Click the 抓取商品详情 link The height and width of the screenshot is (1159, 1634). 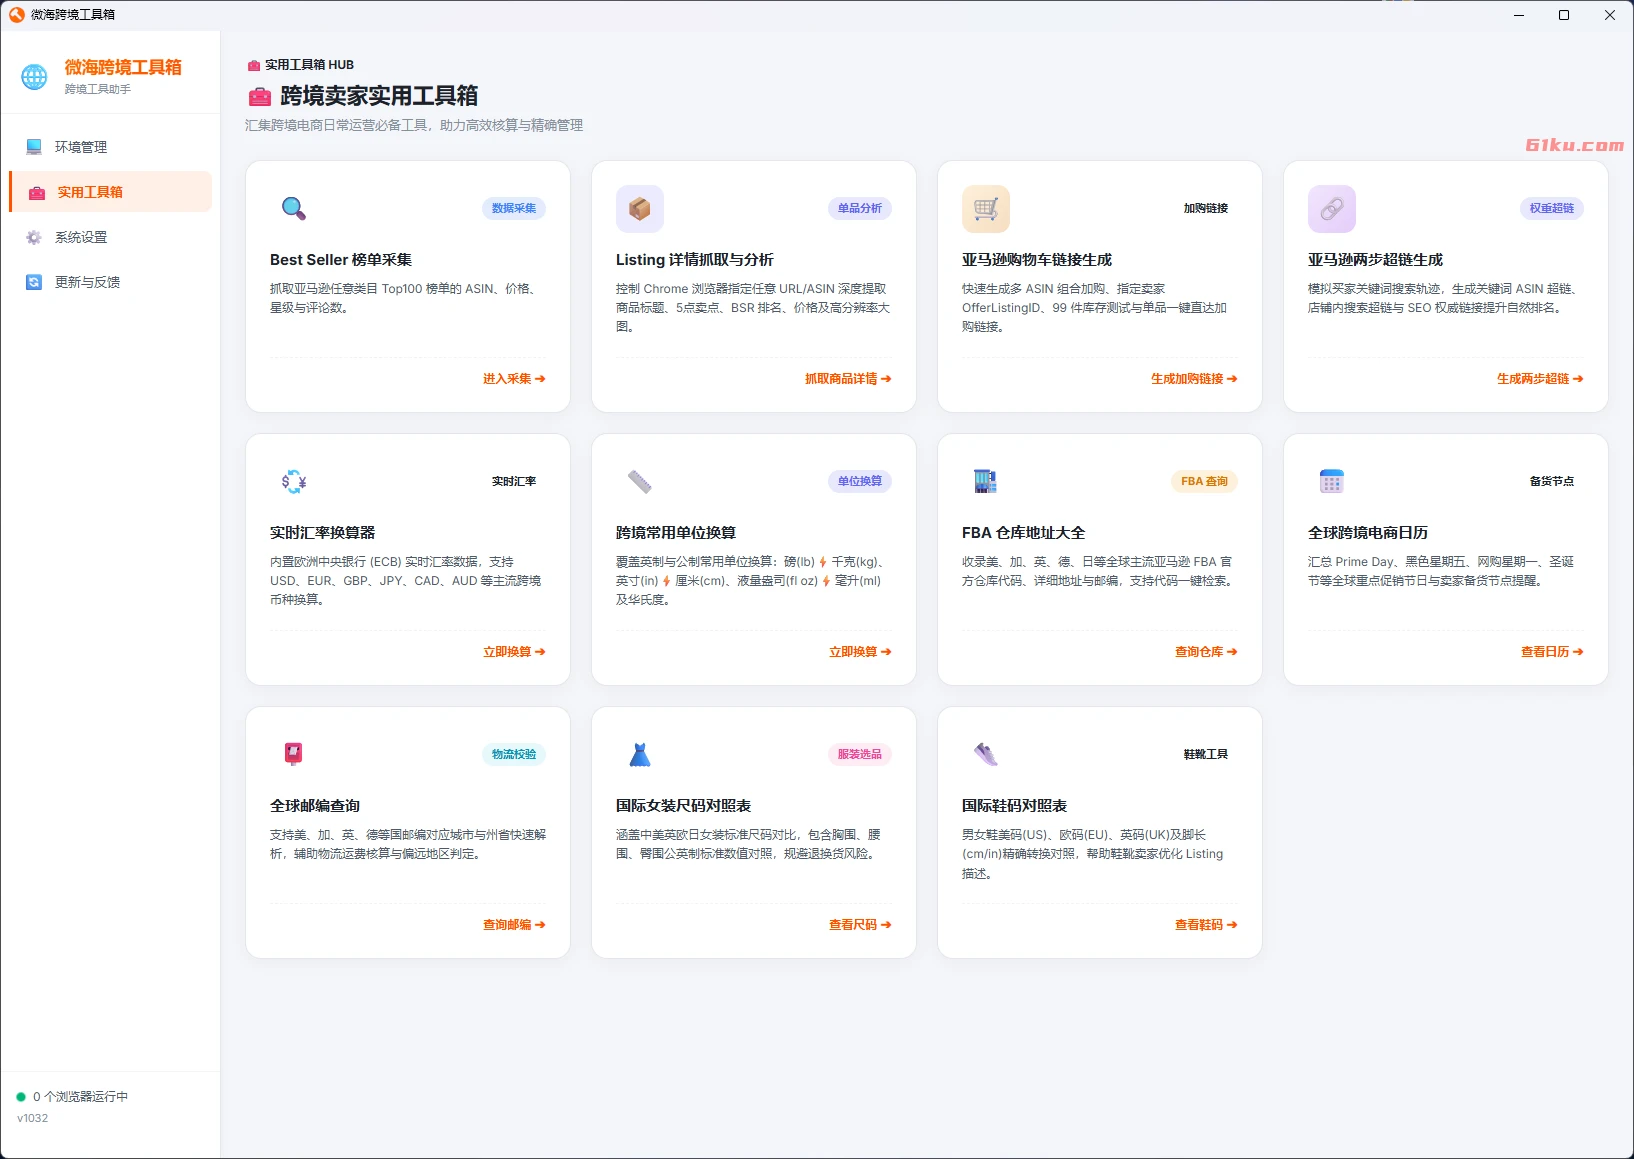(x=848, y=379)
